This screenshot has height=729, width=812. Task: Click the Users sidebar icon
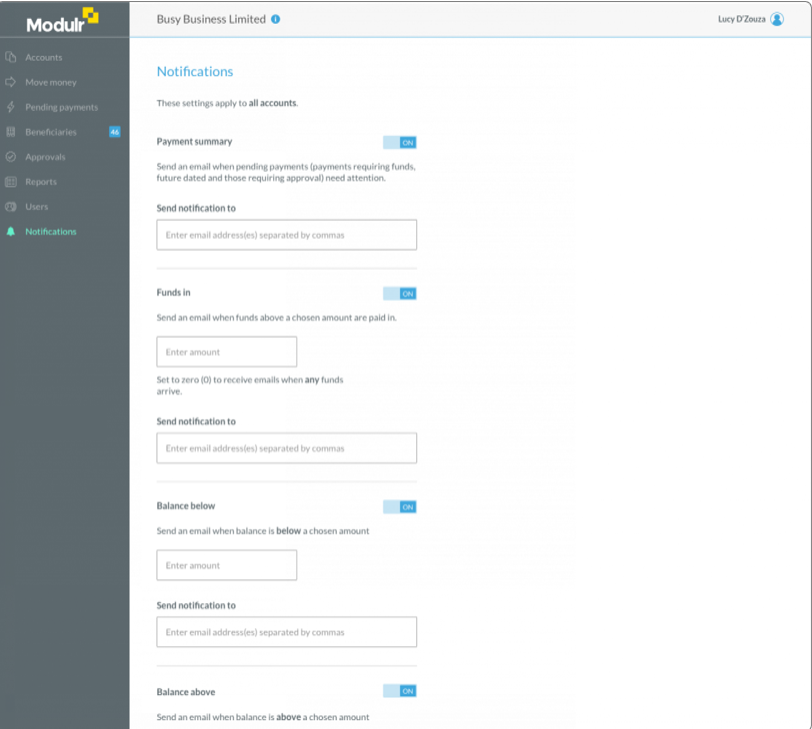(x=11, y=206)
